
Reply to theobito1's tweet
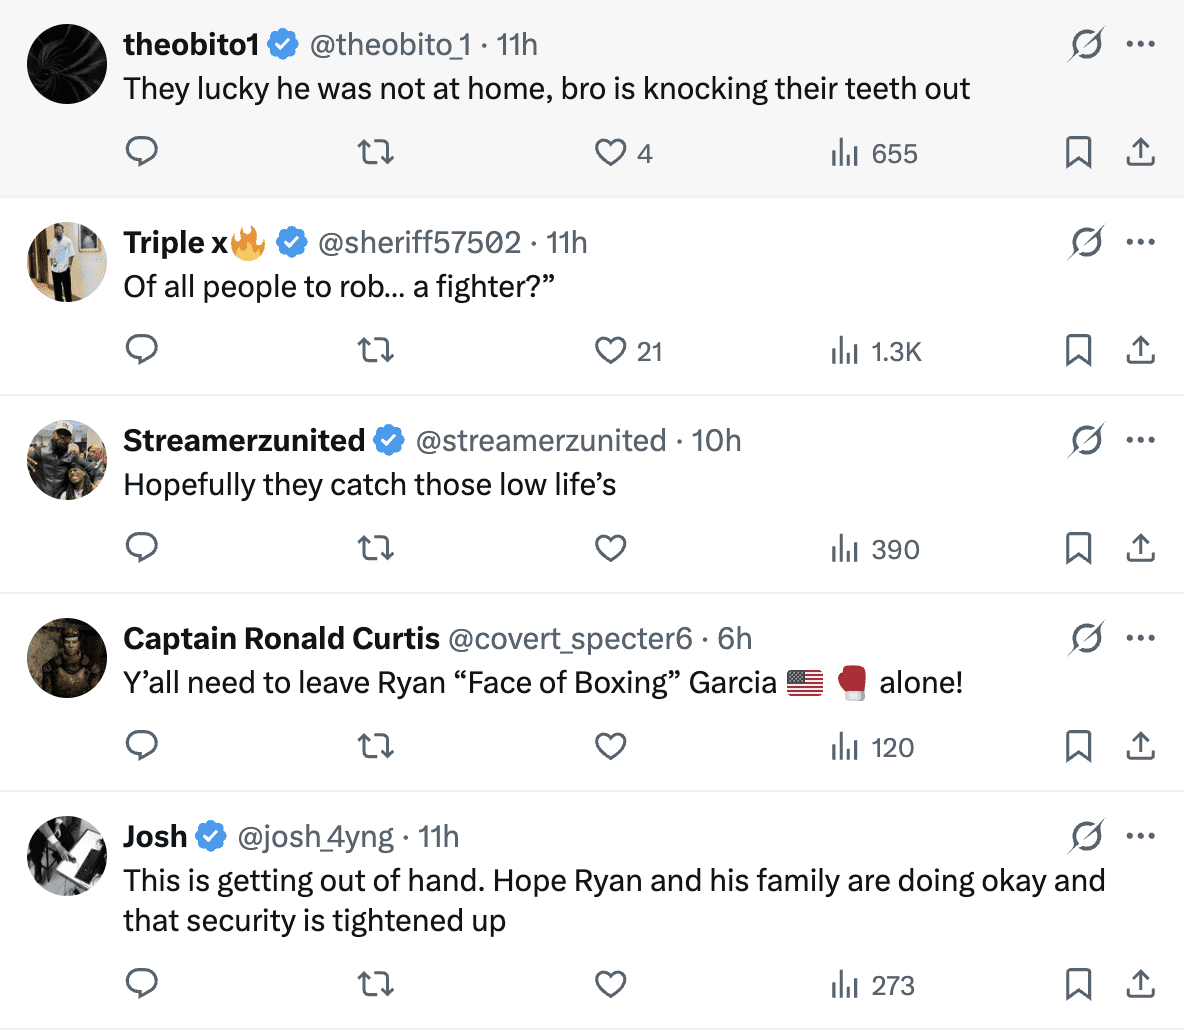[x=142, y=151]
